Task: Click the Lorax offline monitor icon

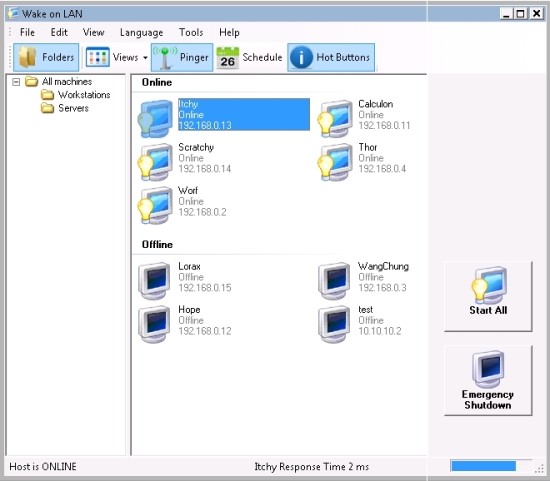Action: 154,280
